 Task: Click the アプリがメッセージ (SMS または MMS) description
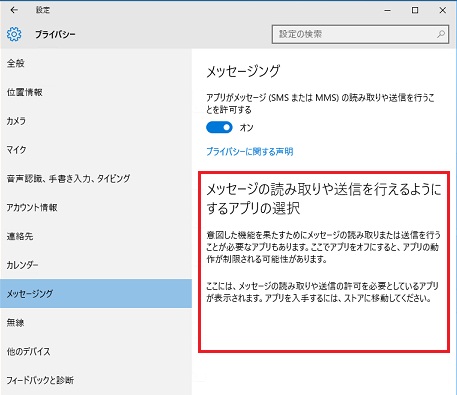click(320, 104)
